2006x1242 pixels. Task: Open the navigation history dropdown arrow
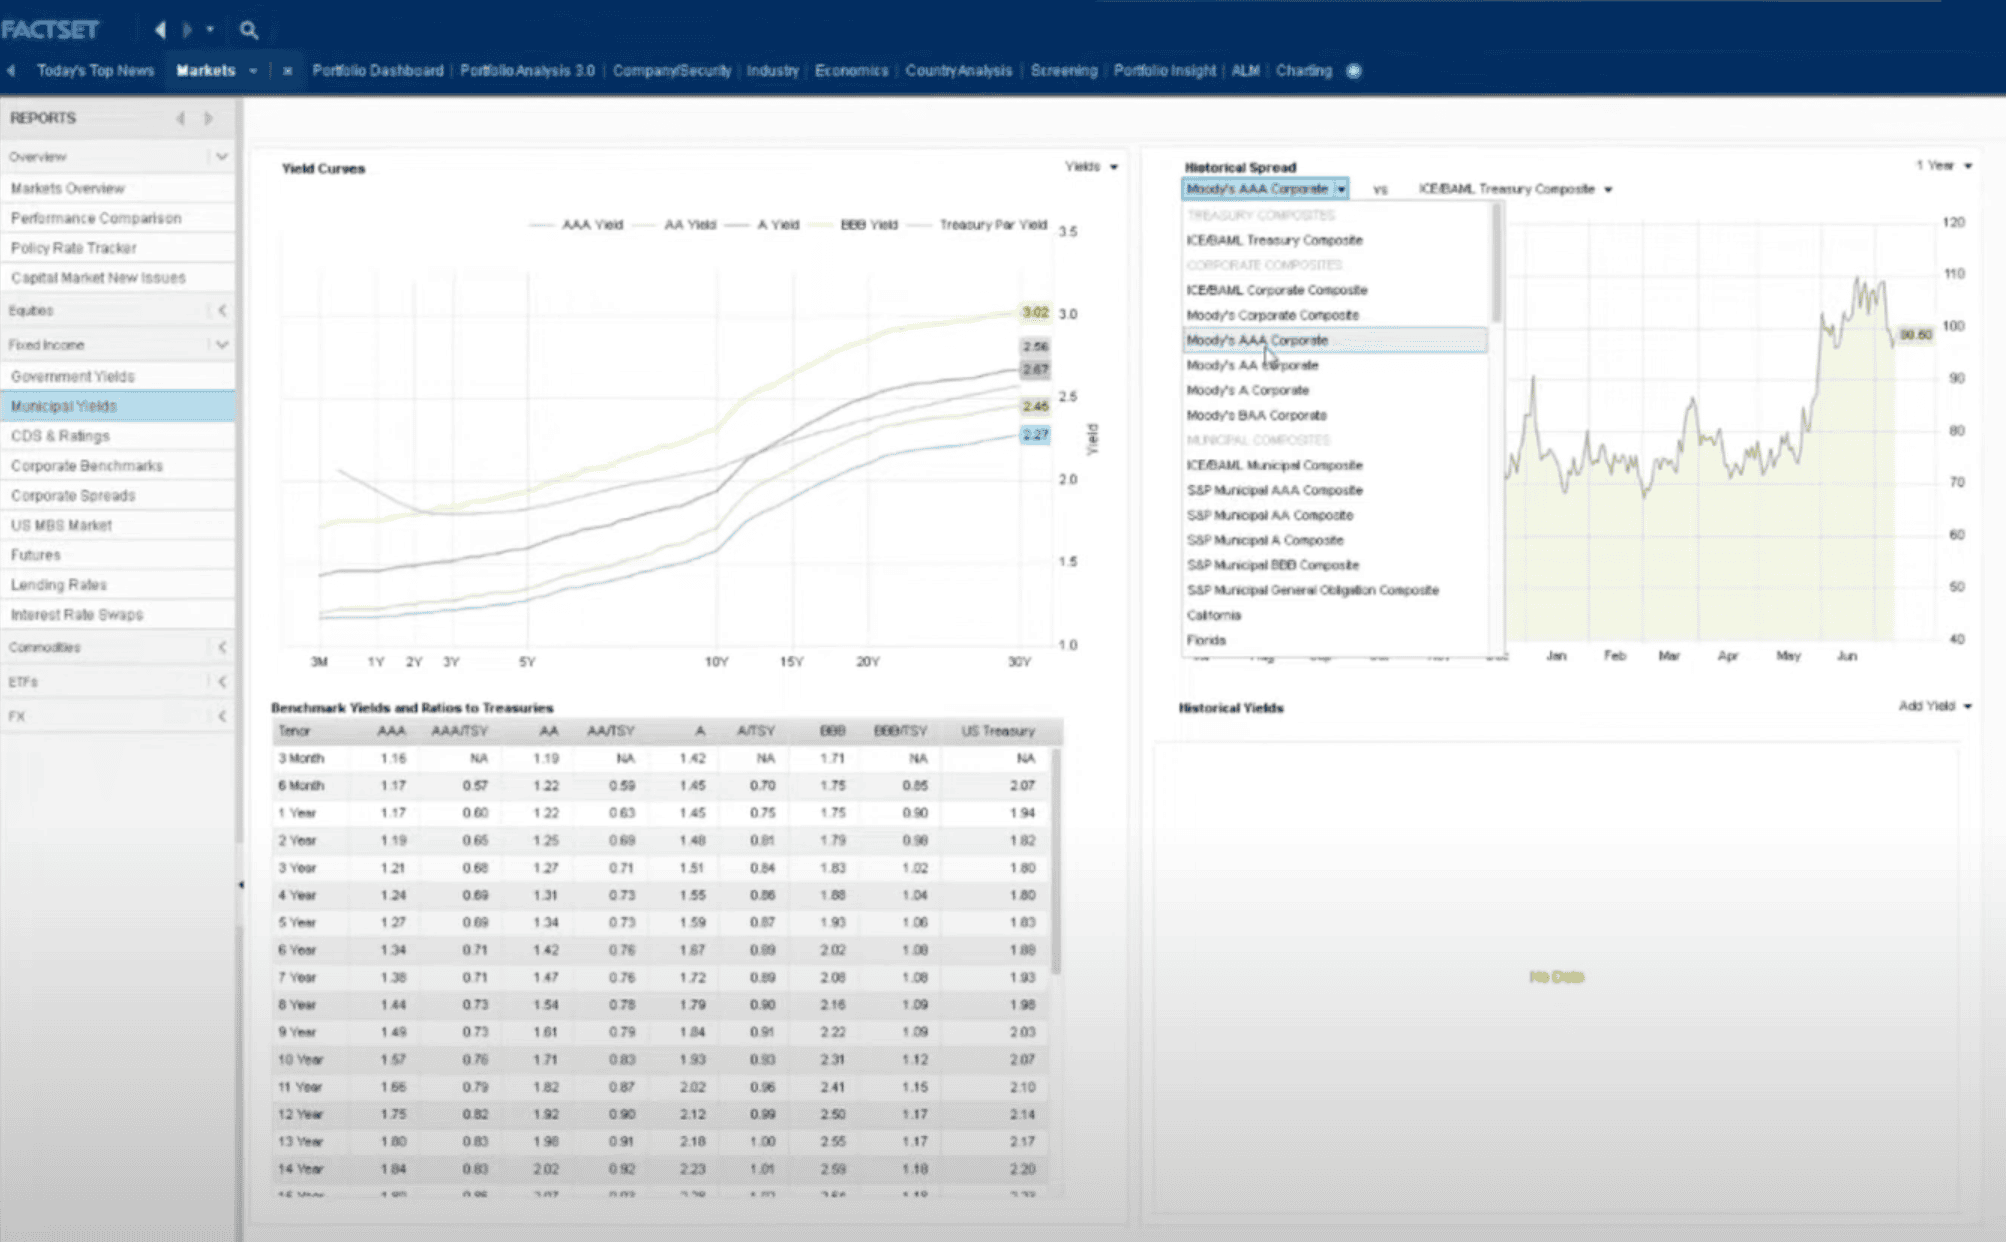(210, 30)
